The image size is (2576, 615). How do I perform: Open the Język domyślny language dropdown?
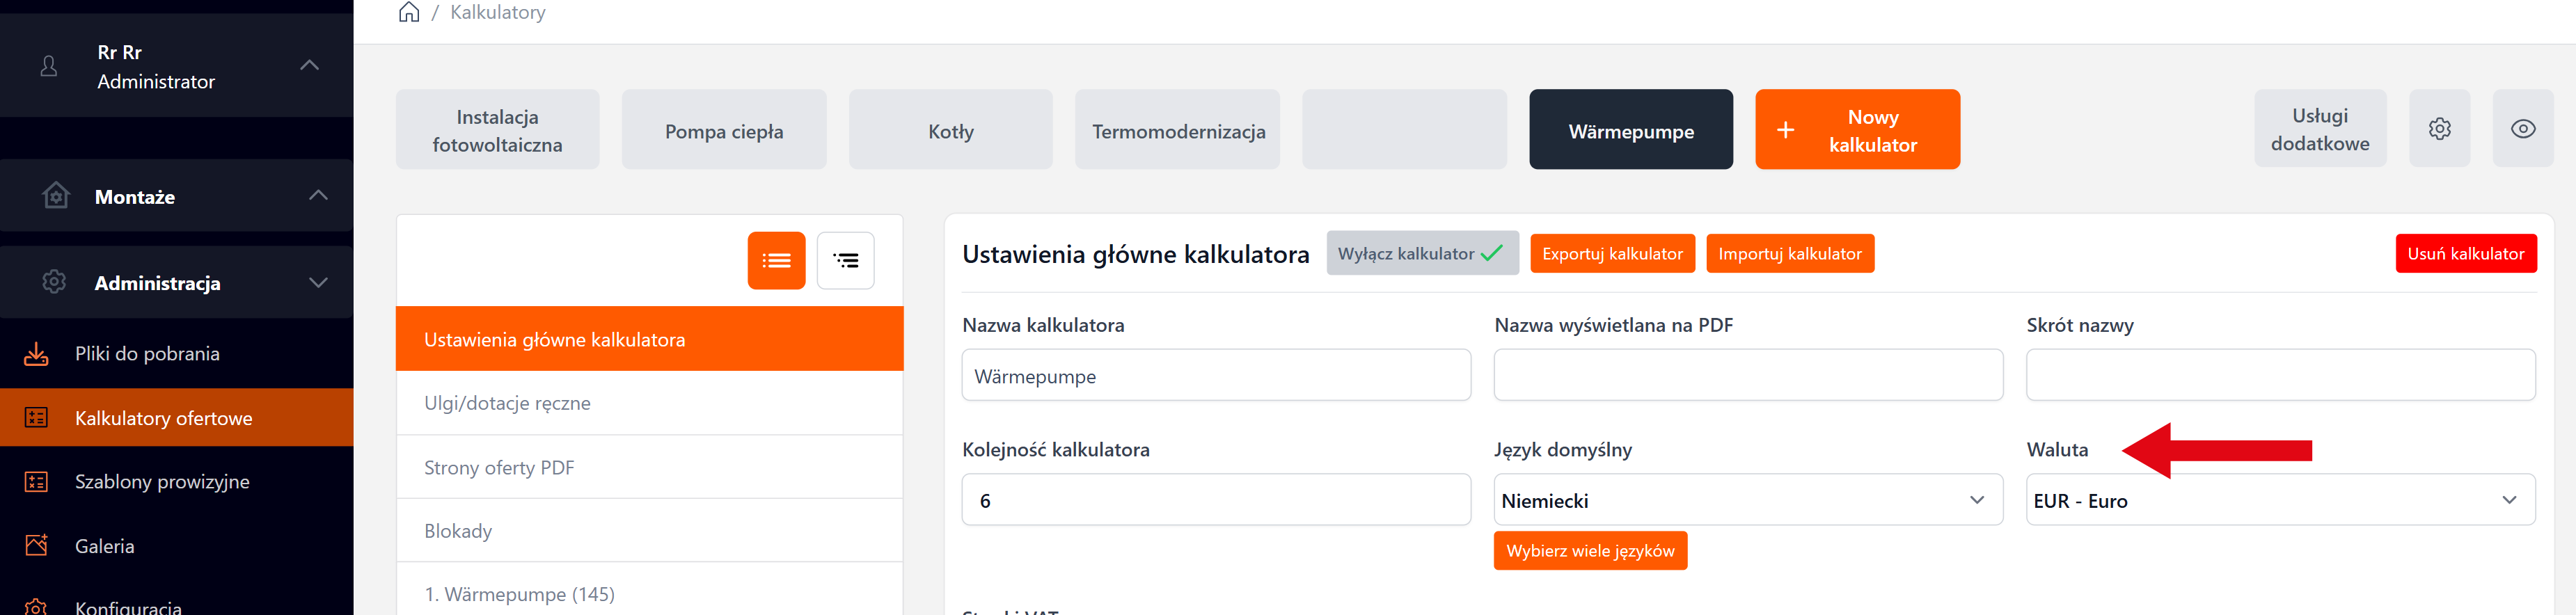coord(1748,500)
